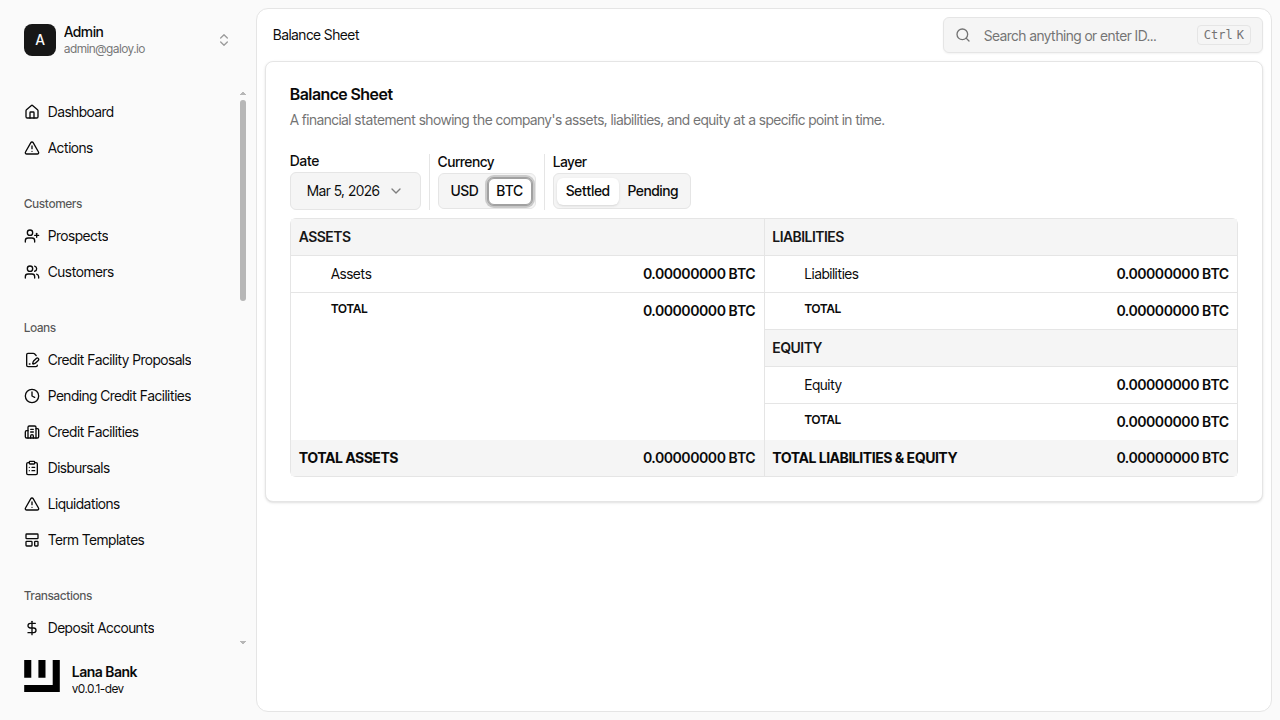
Task: Go to Credit Facilities in sidebar
Action: coord(93,432)
